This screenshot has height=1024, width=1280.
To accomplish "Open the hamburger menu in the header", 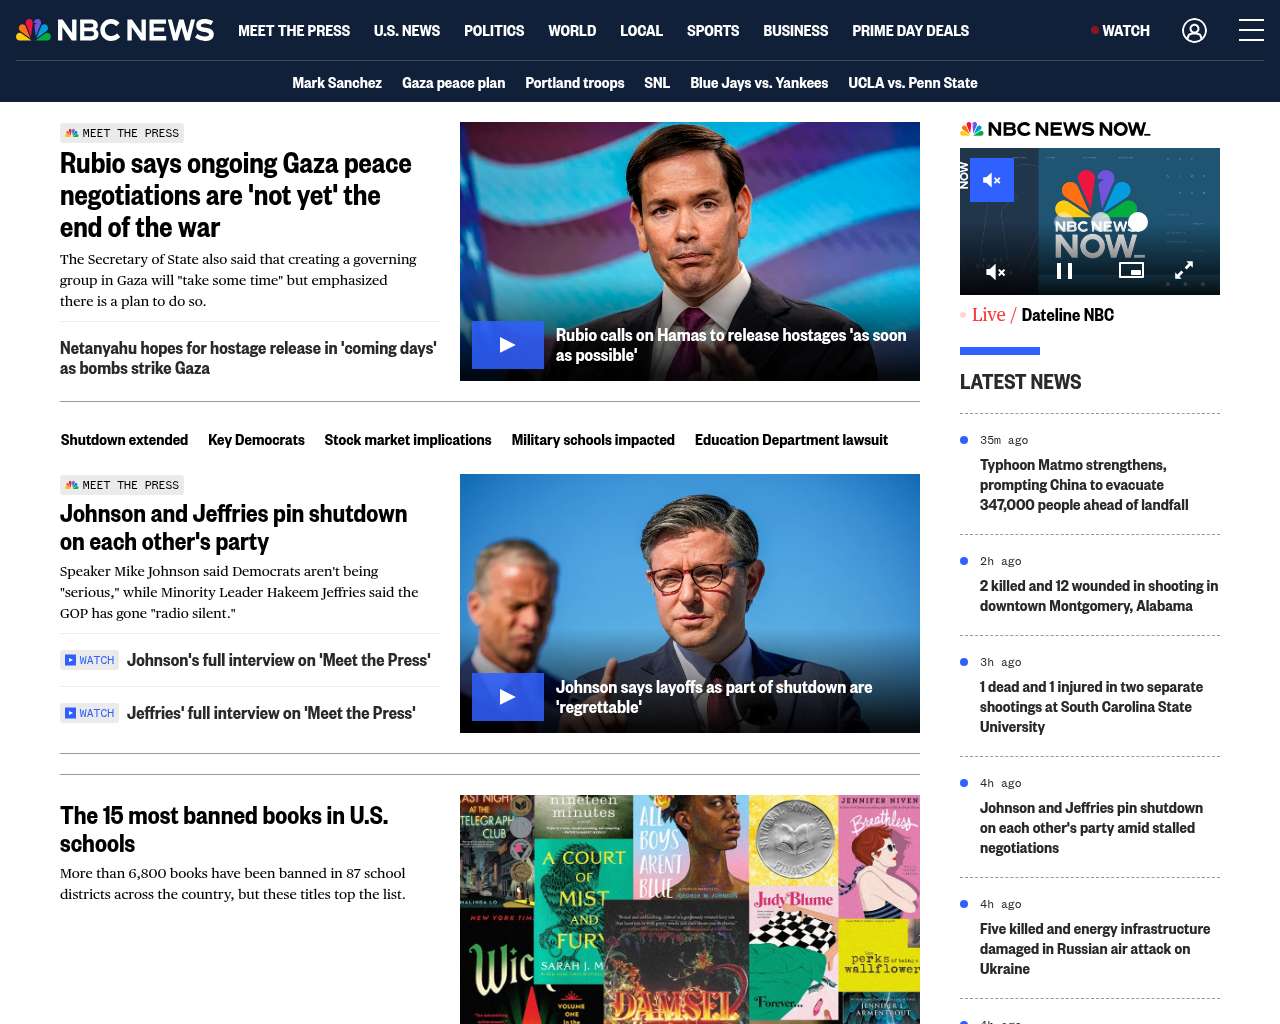I will [1251, 31].
